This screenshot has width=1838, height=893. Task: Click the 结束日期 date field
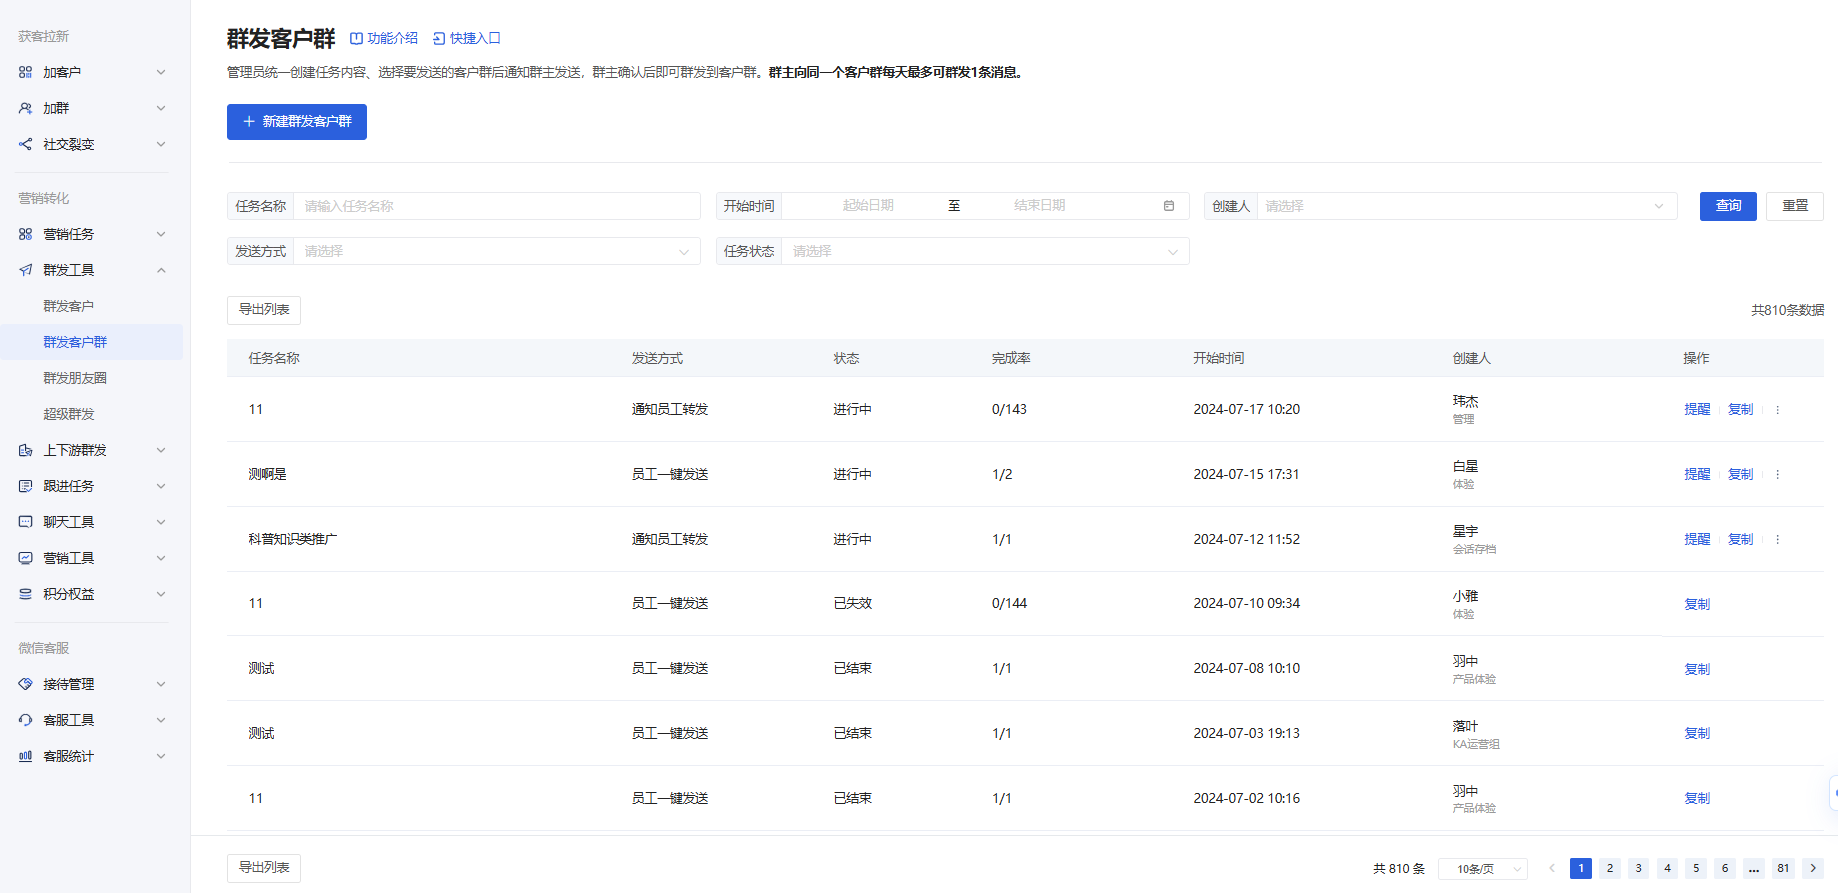[x=1040, y=206]
